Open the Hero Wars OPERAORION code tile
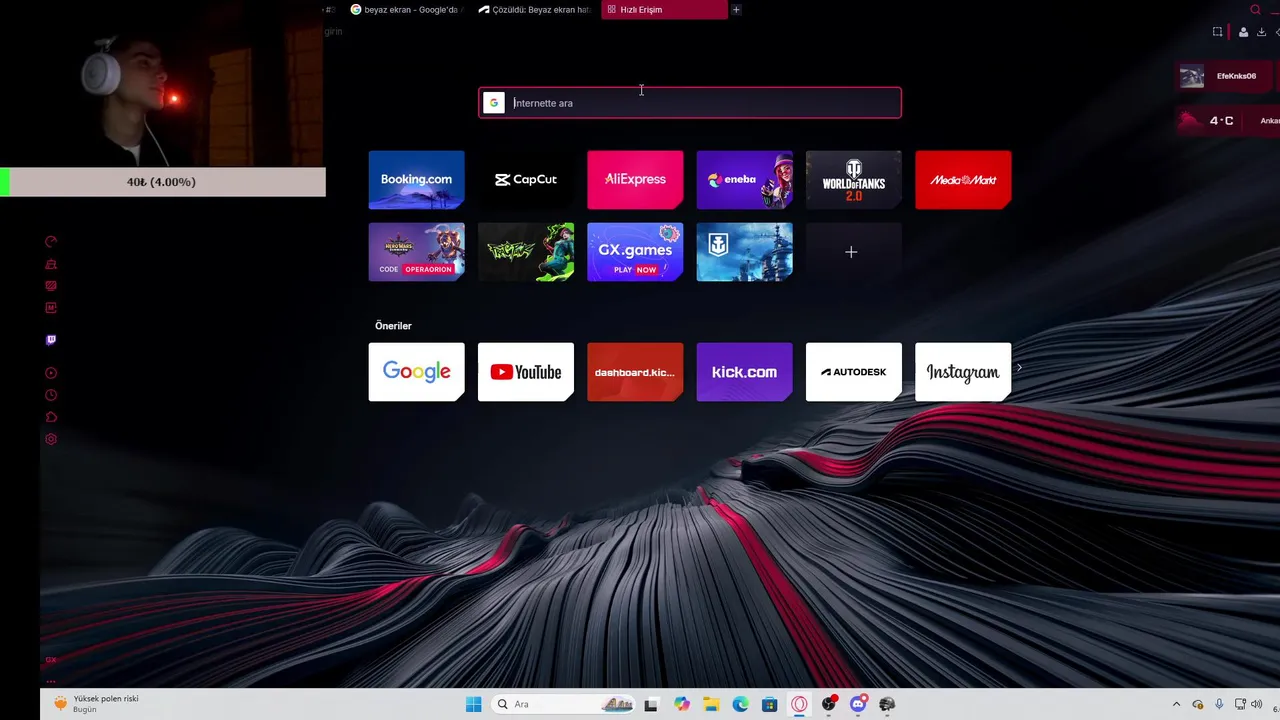1280x720 pixels. pyautogui.click(x=416, y=252)
